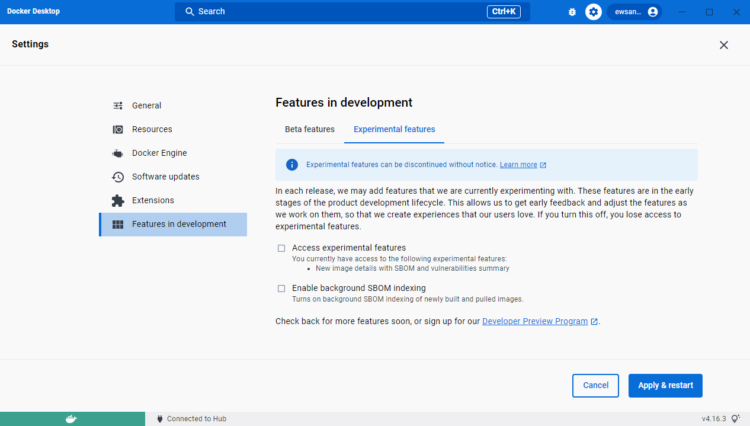This screenshot has height=426, width=750.
Task: Open Docker Engine whale icon section
Action: pos(118,153)
